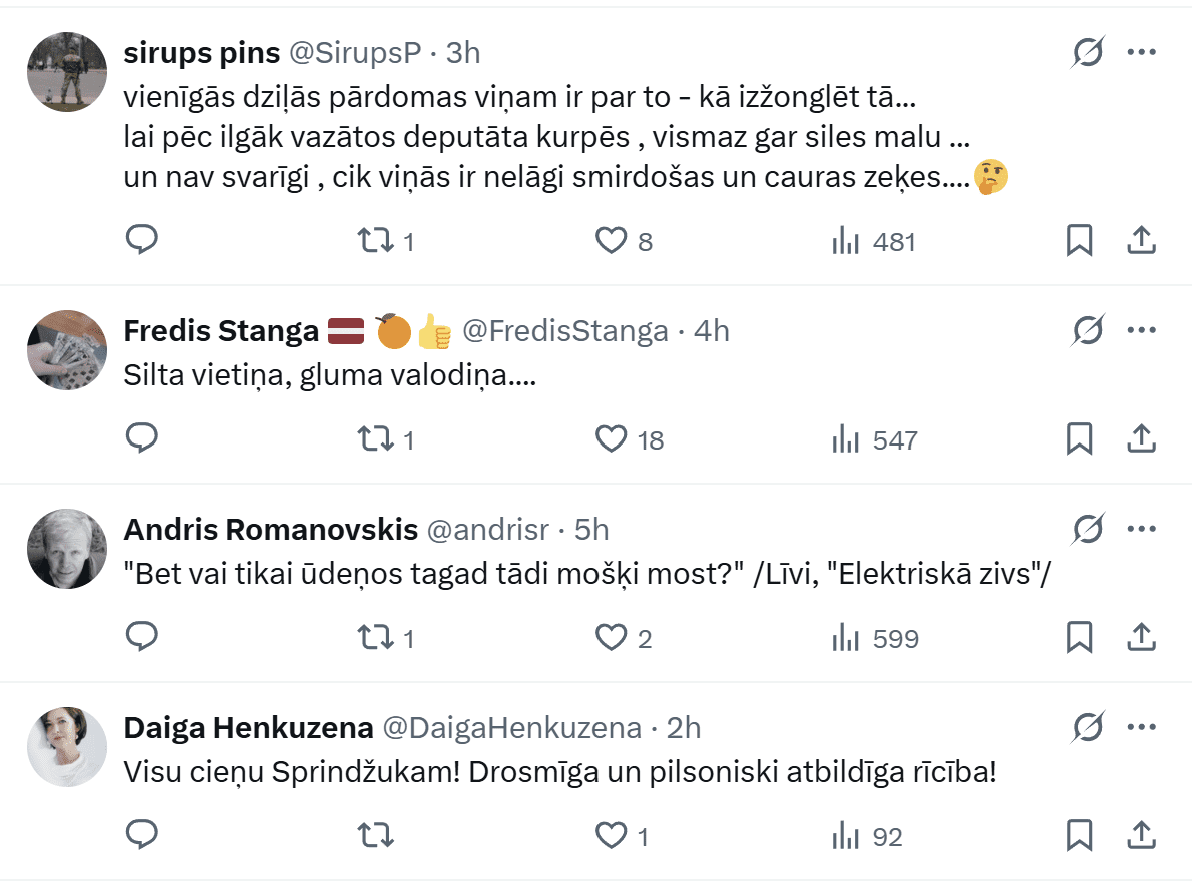Open more options for sirups pins' tweet
Viewport: 1192px width, 884px height.
coord(1142,52)
